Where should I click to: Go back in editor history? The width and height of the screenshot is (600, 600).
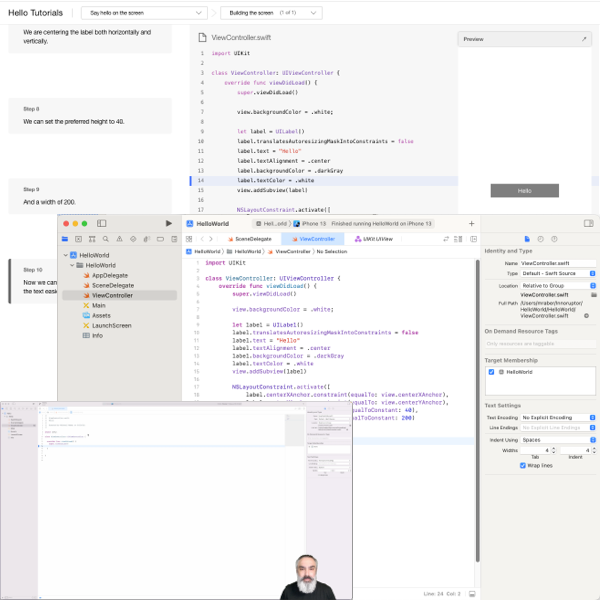click(x=202, y=239)
